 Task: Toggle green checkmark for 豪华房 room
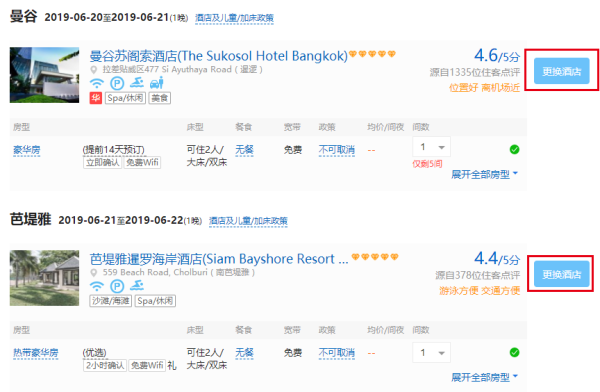[515, 150]
